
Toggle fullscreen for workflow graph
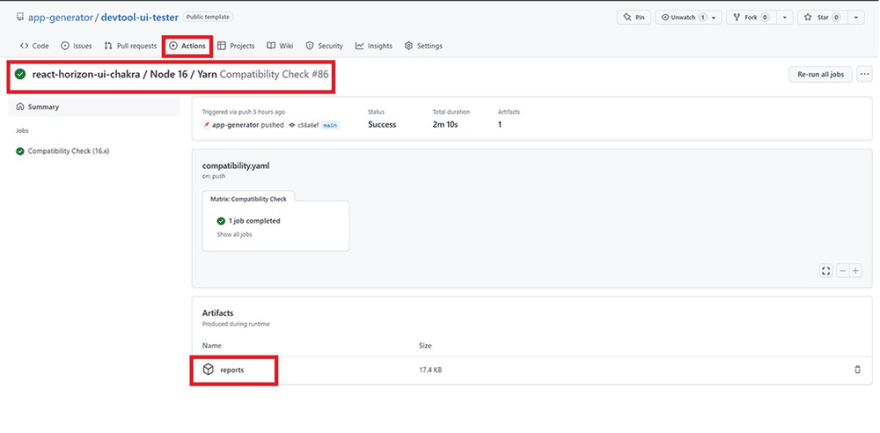click(826, 271)
